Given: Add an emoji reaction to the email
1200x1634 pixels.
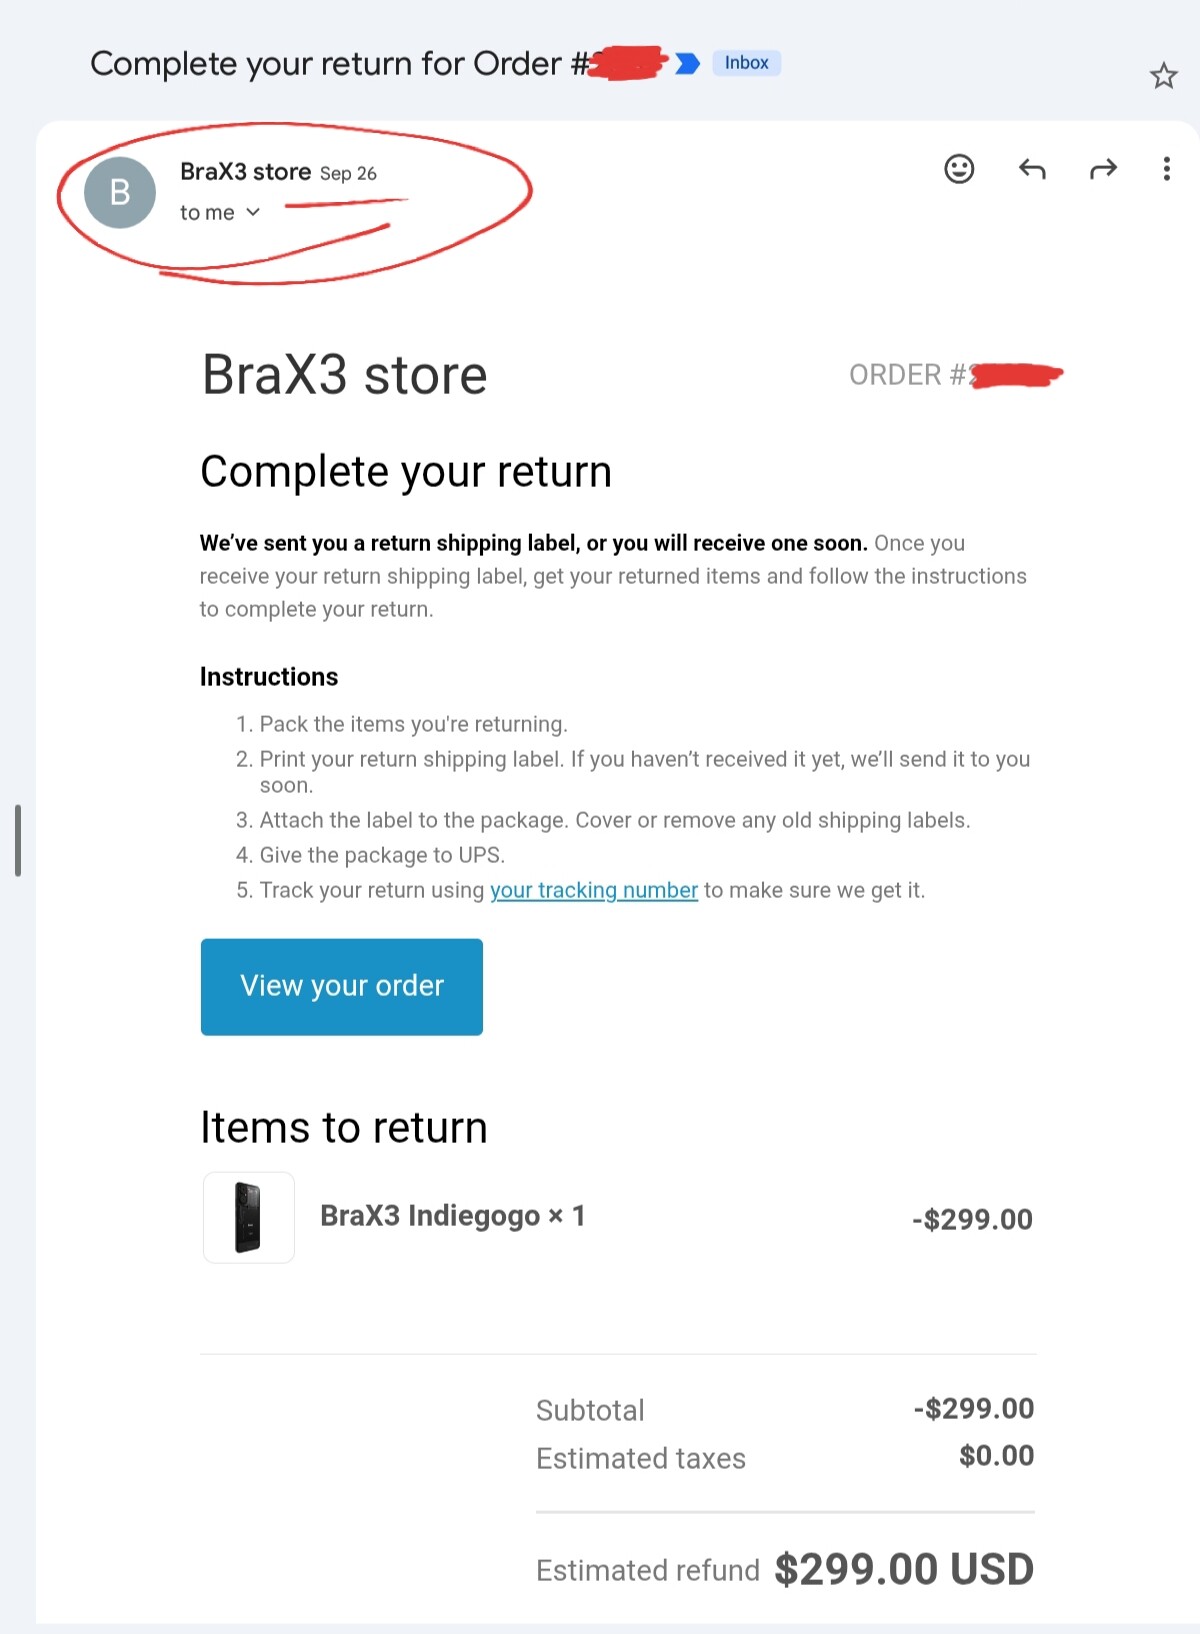Looking at the screenshot, I should 958,169.
